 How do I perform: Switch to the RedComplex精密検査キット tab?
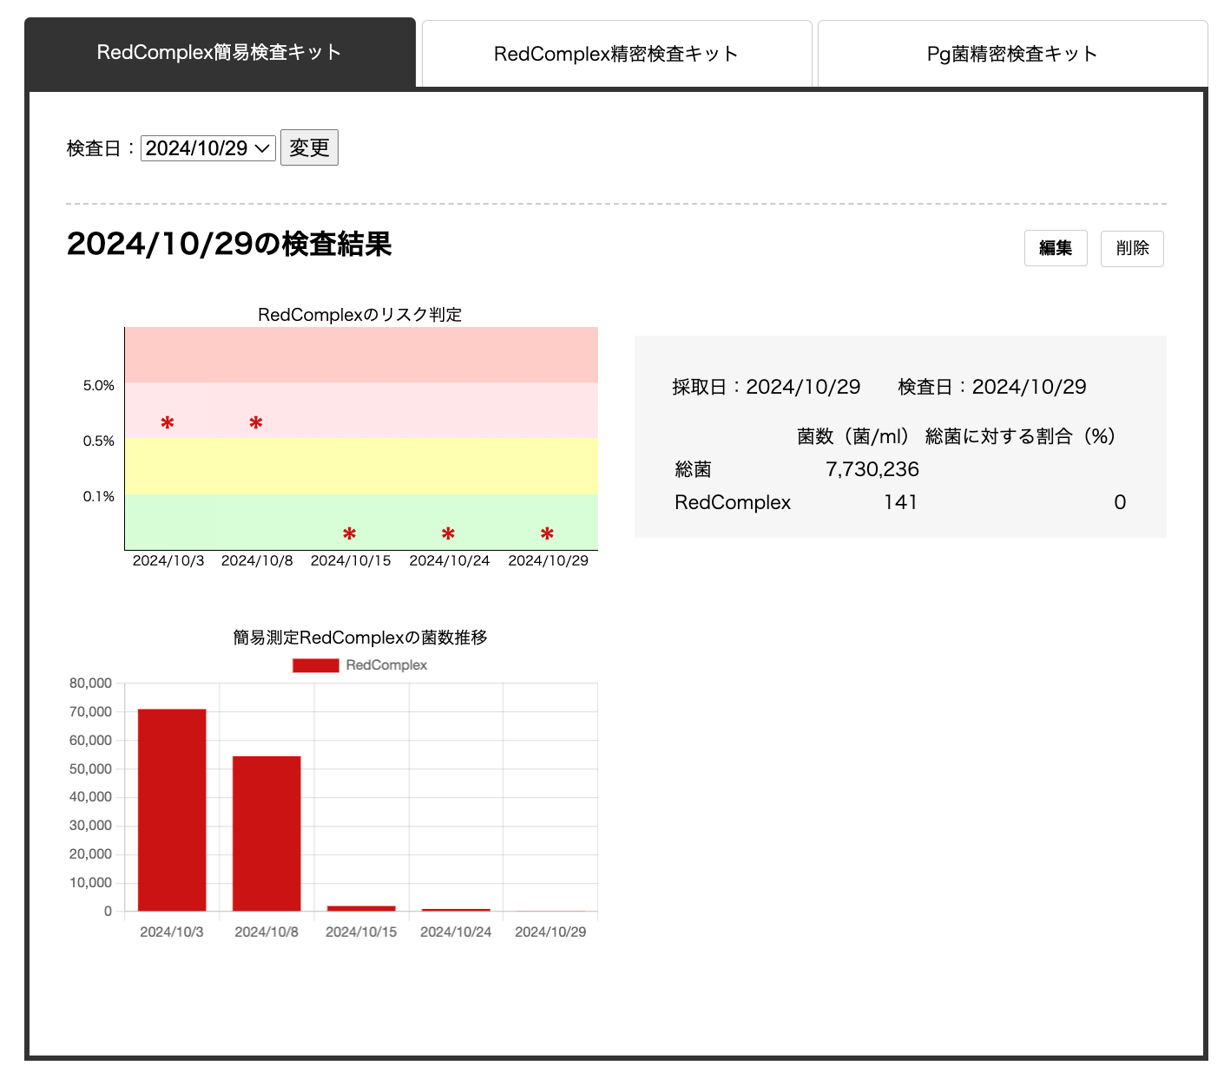[x=615, y=53]
